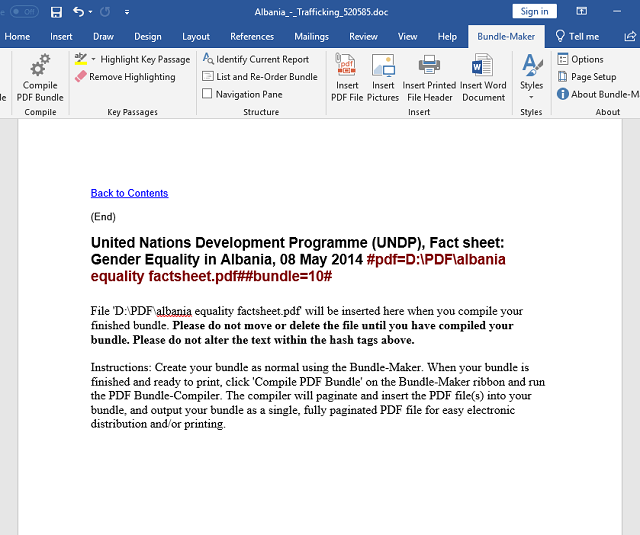Enable the Navigation Pane checkbox
This screenshot has height=535, width=640.
[207, 94]
